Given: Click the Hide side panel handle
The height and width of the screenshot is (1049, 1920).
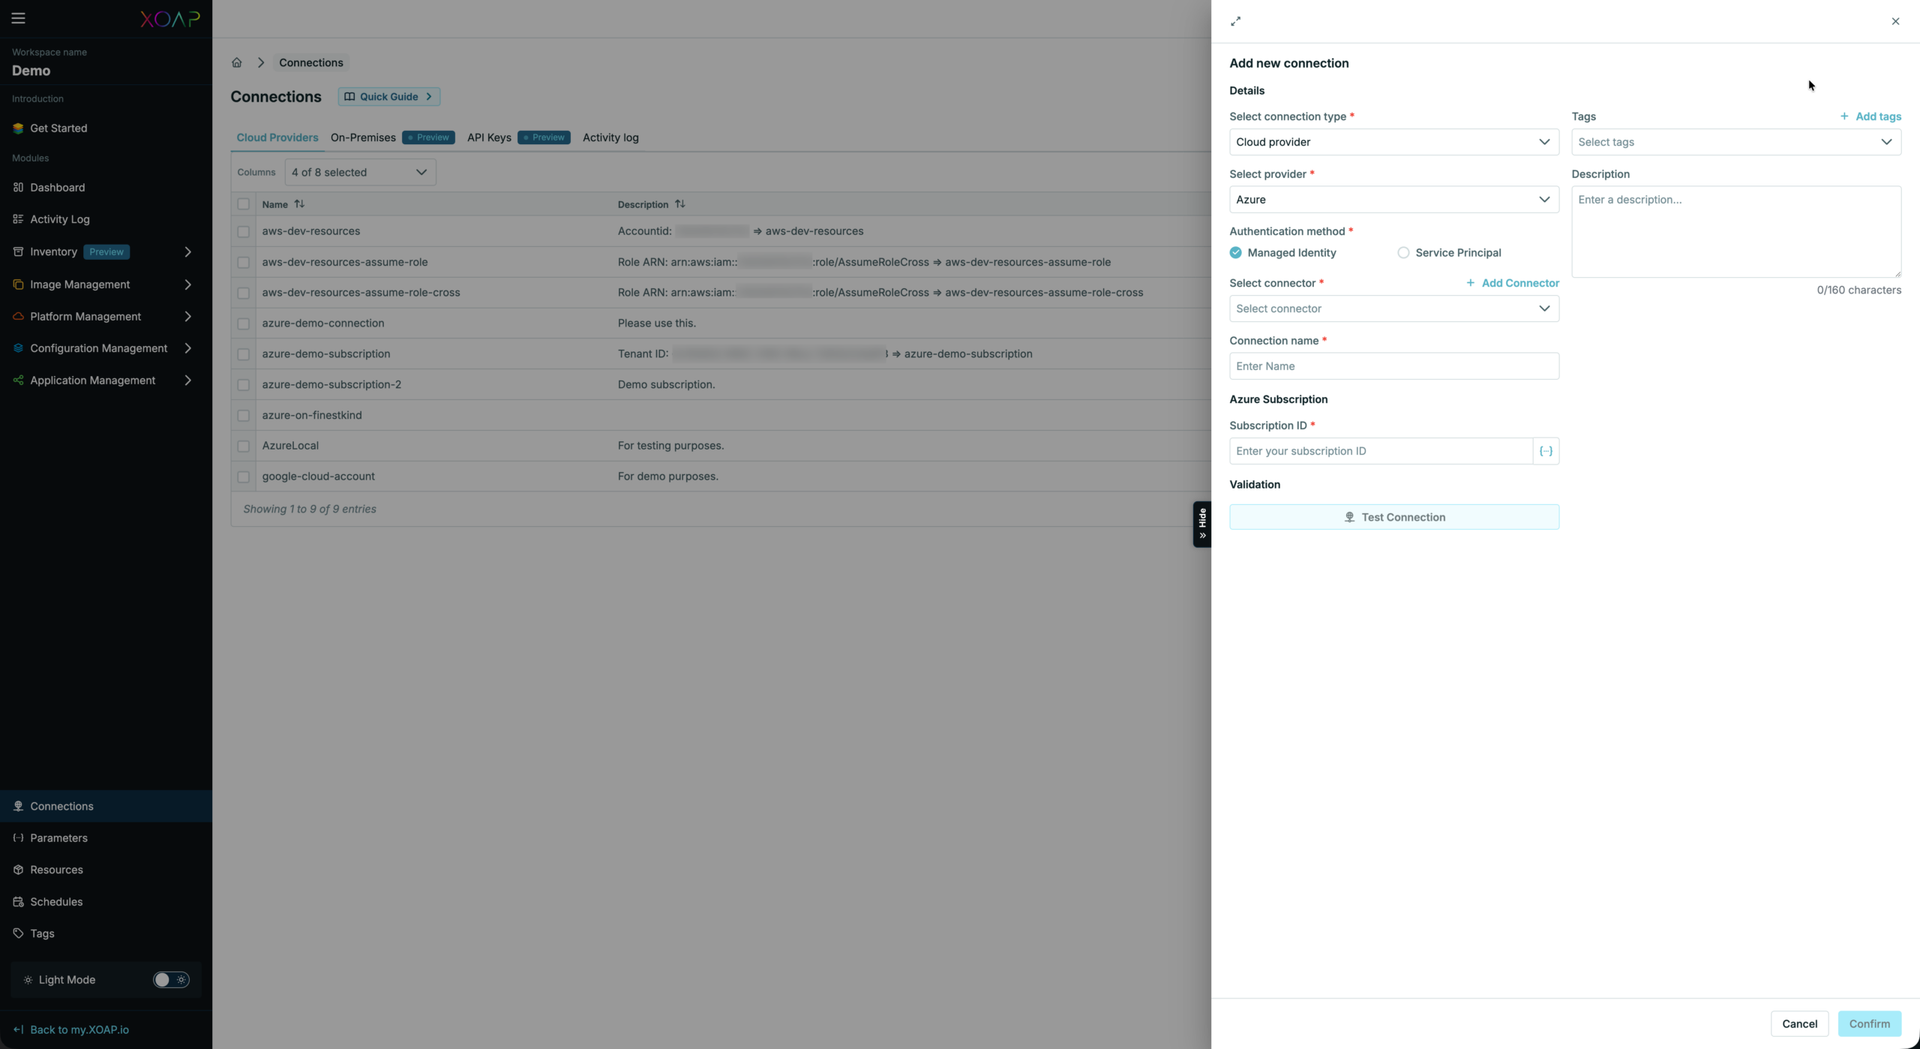Looking at the screenshot, I should click(1202, 524).
